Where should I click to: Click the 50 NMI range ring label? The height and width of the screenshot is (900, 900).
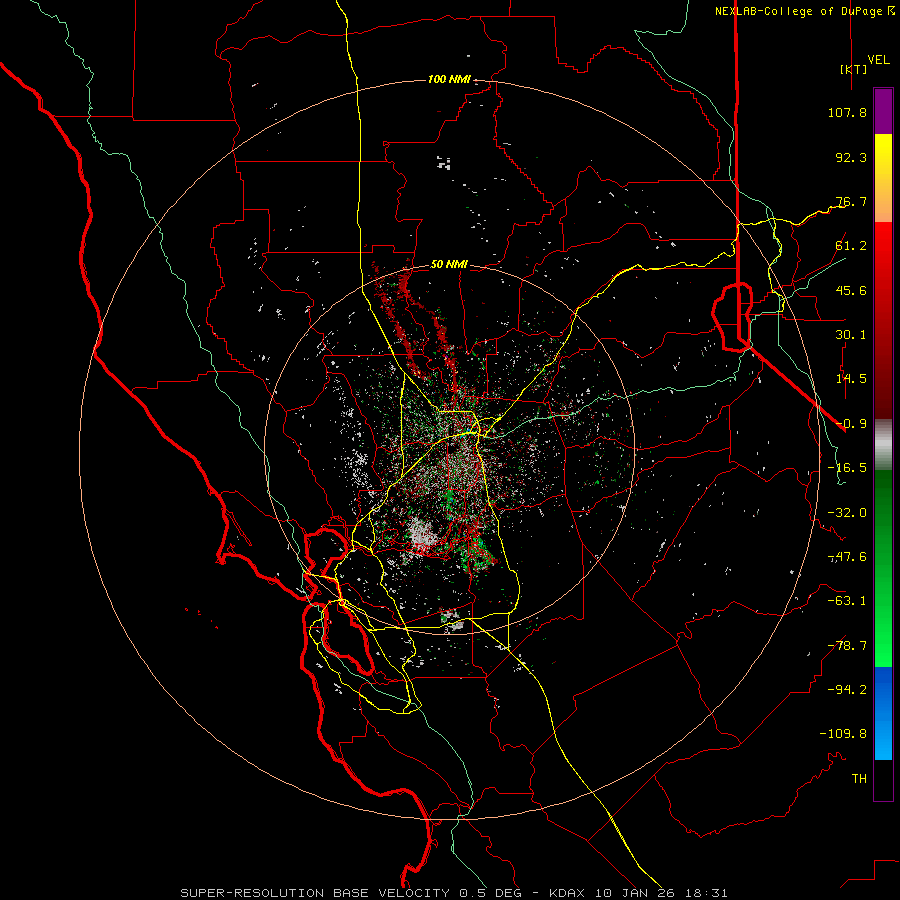point(449,265)
